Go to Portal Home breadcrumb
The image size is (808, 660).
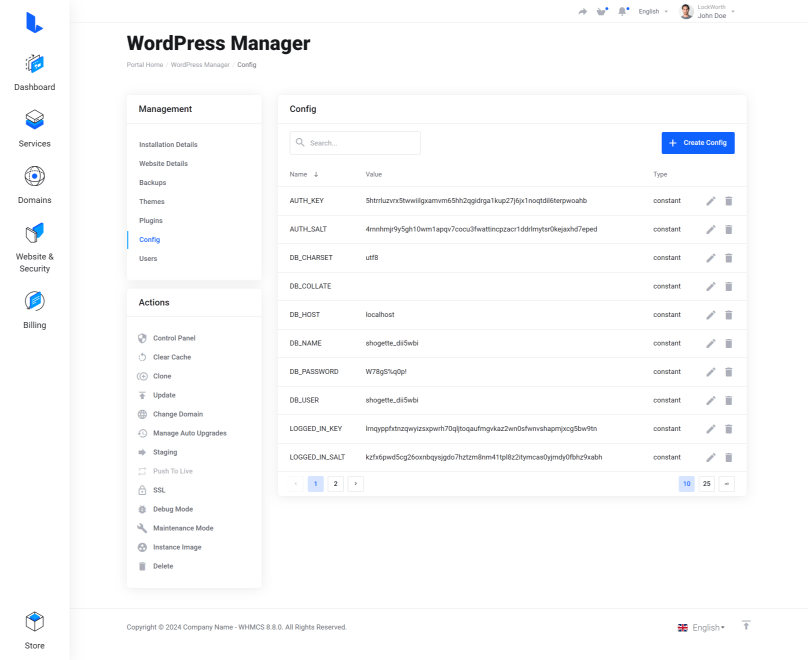pos(145,65)
